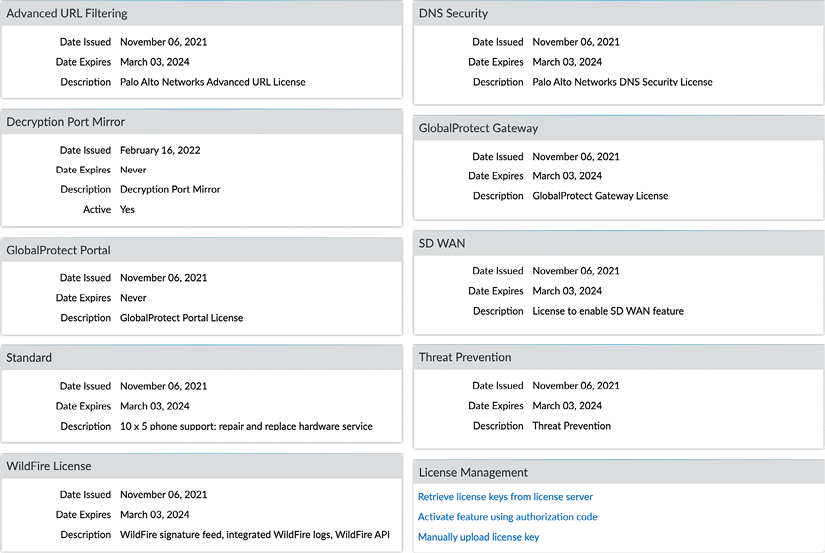This screenshot has height=553, width=825.
Task: Select the GlobalProtect Gateway panel header
Action: coord(619,128)
